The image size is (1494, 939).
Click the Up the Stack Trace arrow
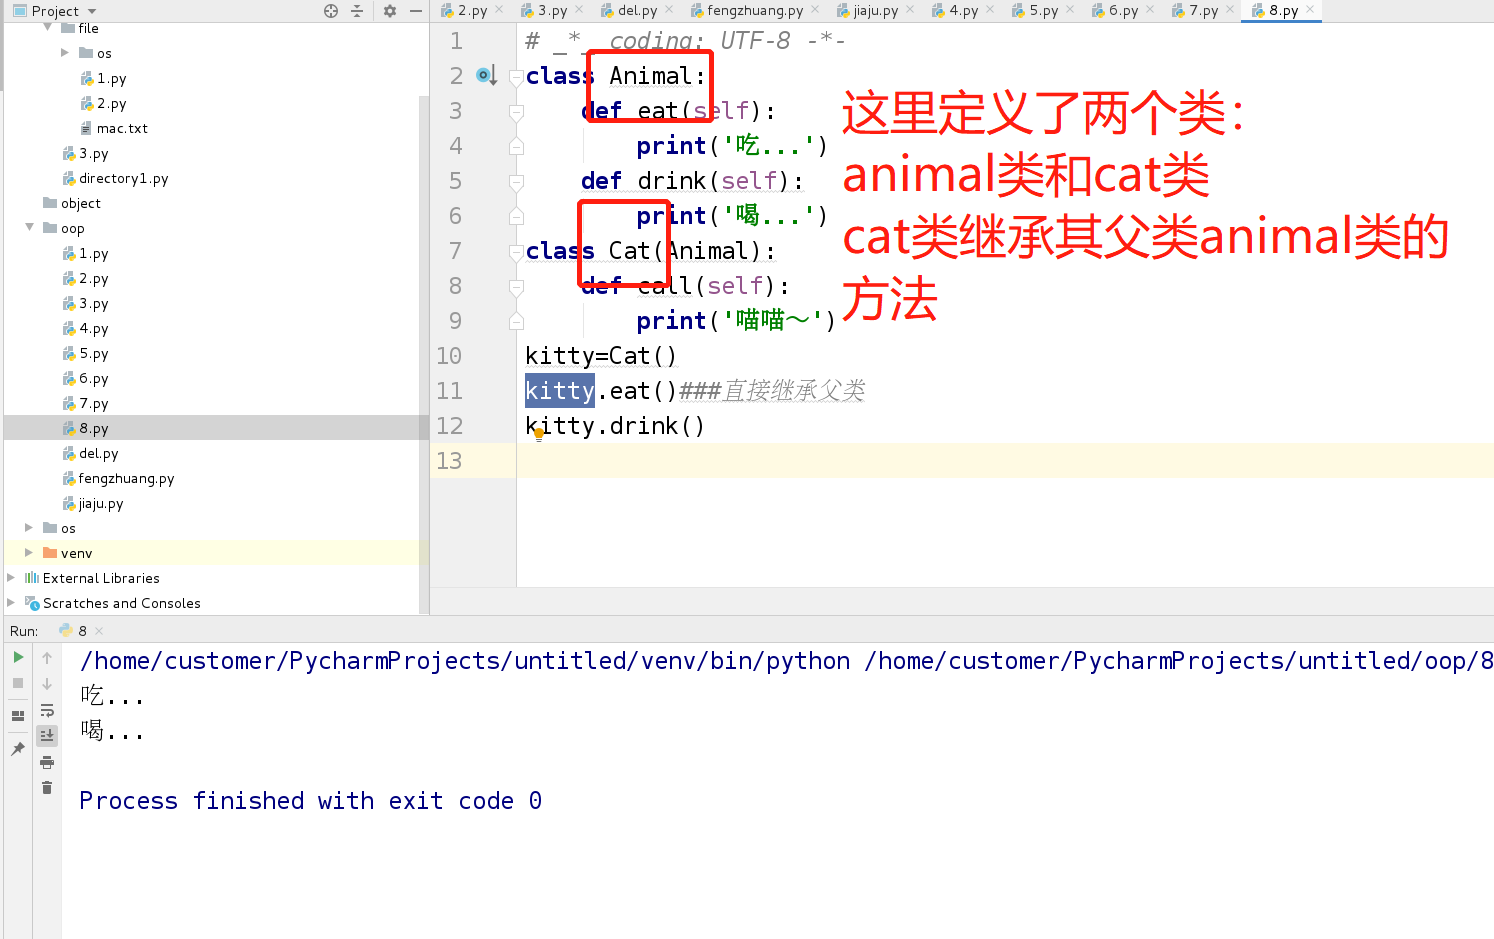tap(47, 660)
